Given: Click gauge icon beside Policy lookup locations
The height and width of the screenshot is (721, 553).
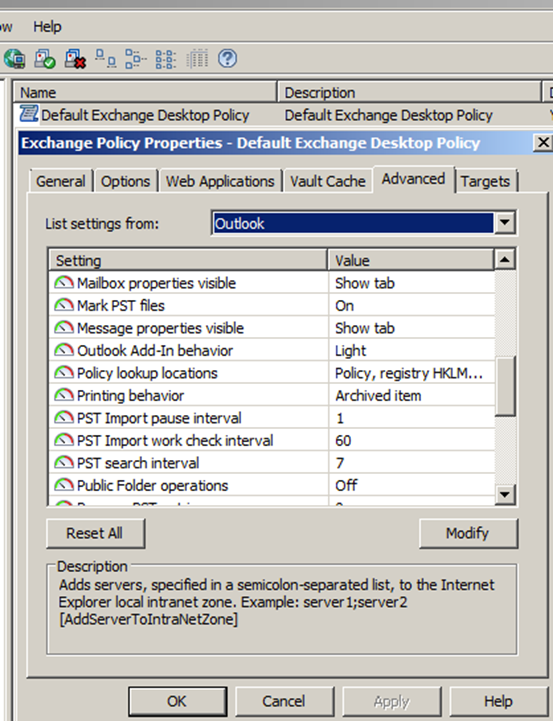Looking at the screenshot, I should (64, 372).
